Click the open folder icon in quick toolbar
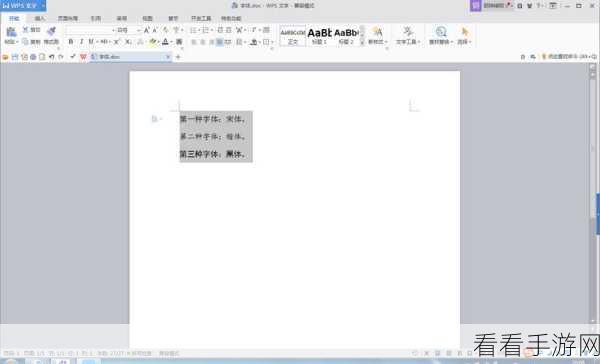 click(x=5, y=57)
